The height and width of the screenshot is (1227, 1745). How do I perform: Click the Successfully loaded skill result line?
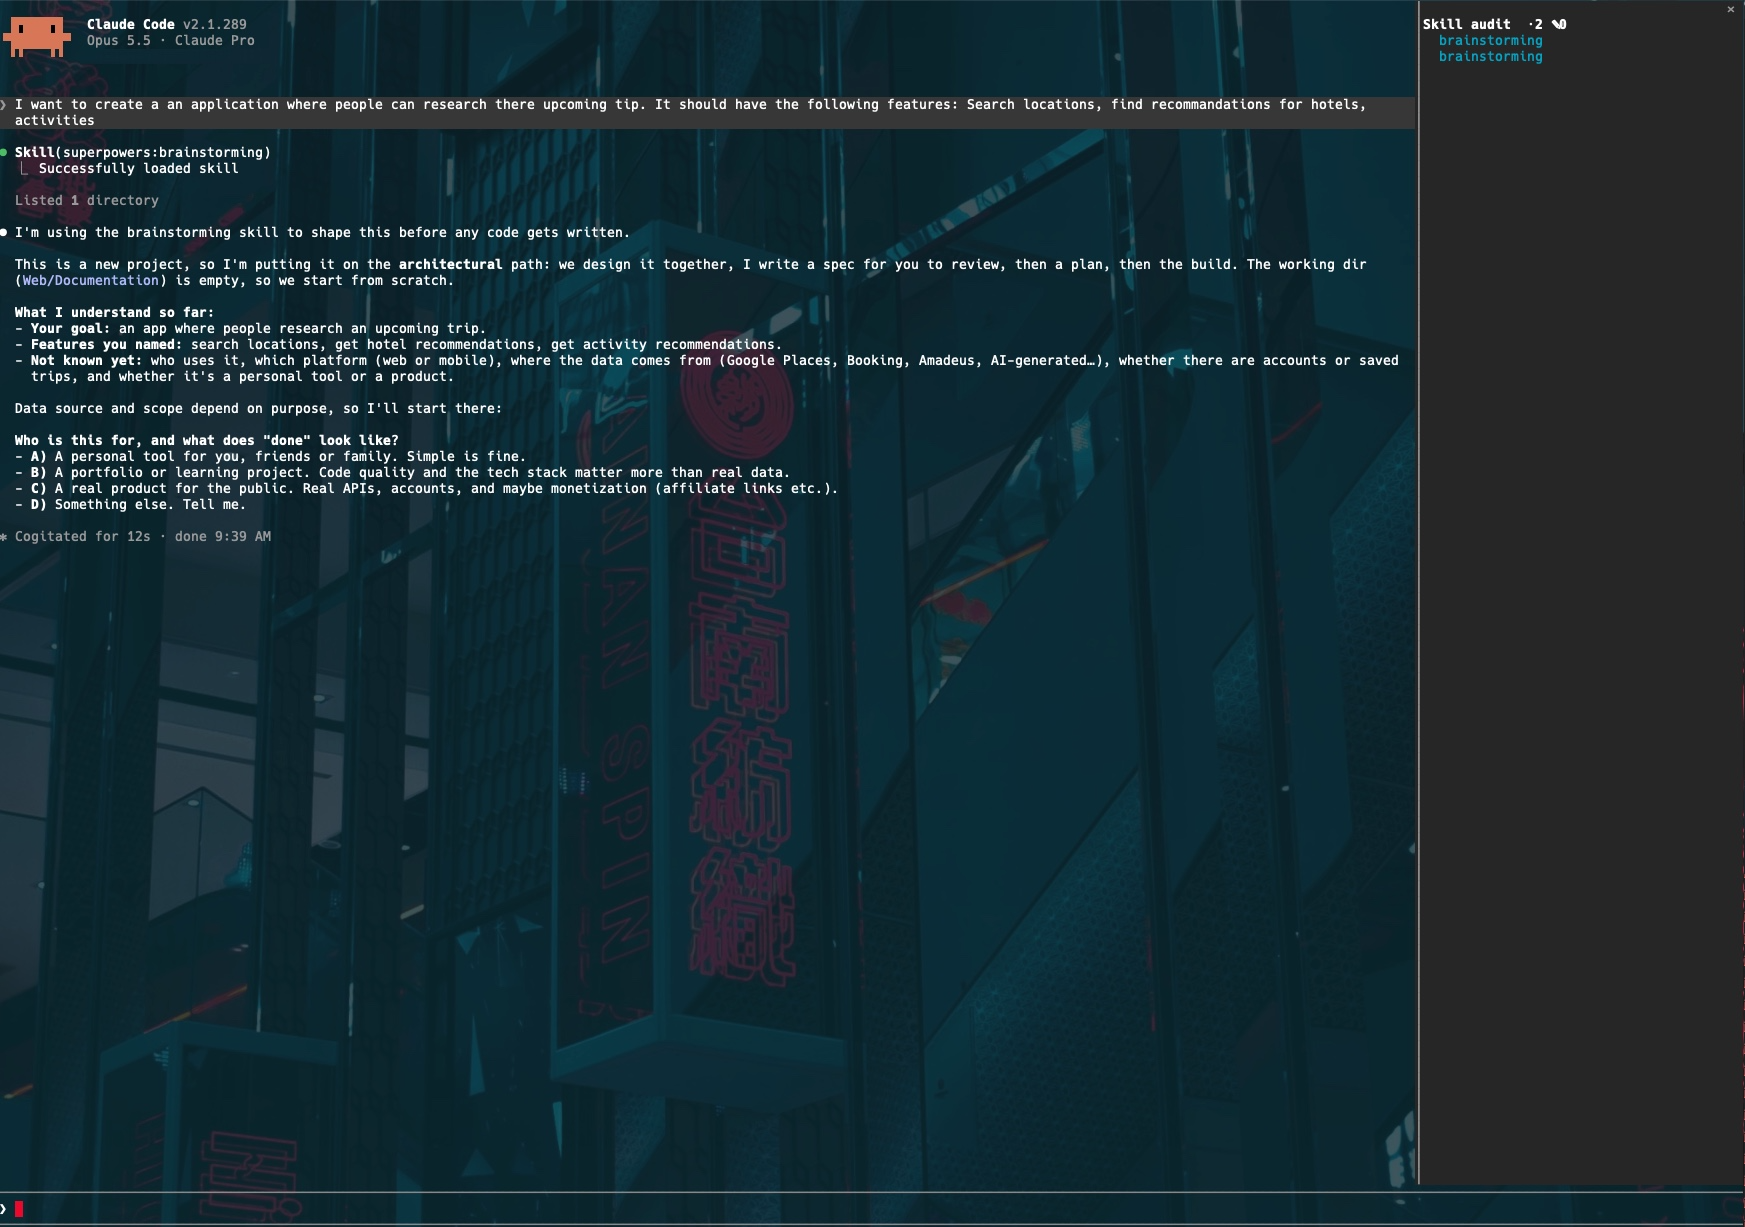(139, 168)
